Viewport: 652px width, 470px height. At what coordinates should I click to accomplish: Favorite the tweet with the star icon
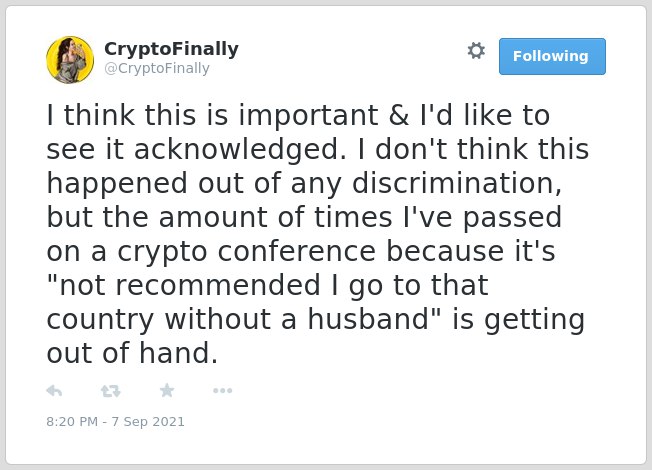(167, 390)
